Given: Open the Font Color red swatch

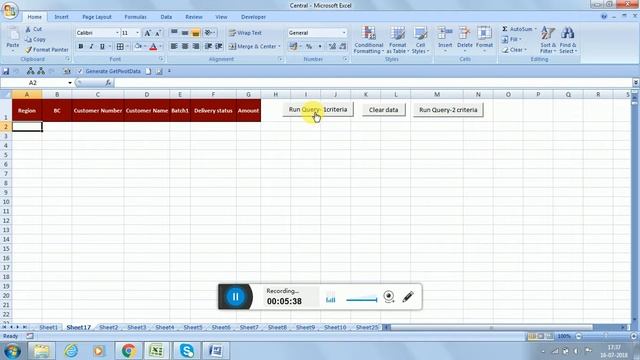Looking at the screenshot, I should 153,47.
